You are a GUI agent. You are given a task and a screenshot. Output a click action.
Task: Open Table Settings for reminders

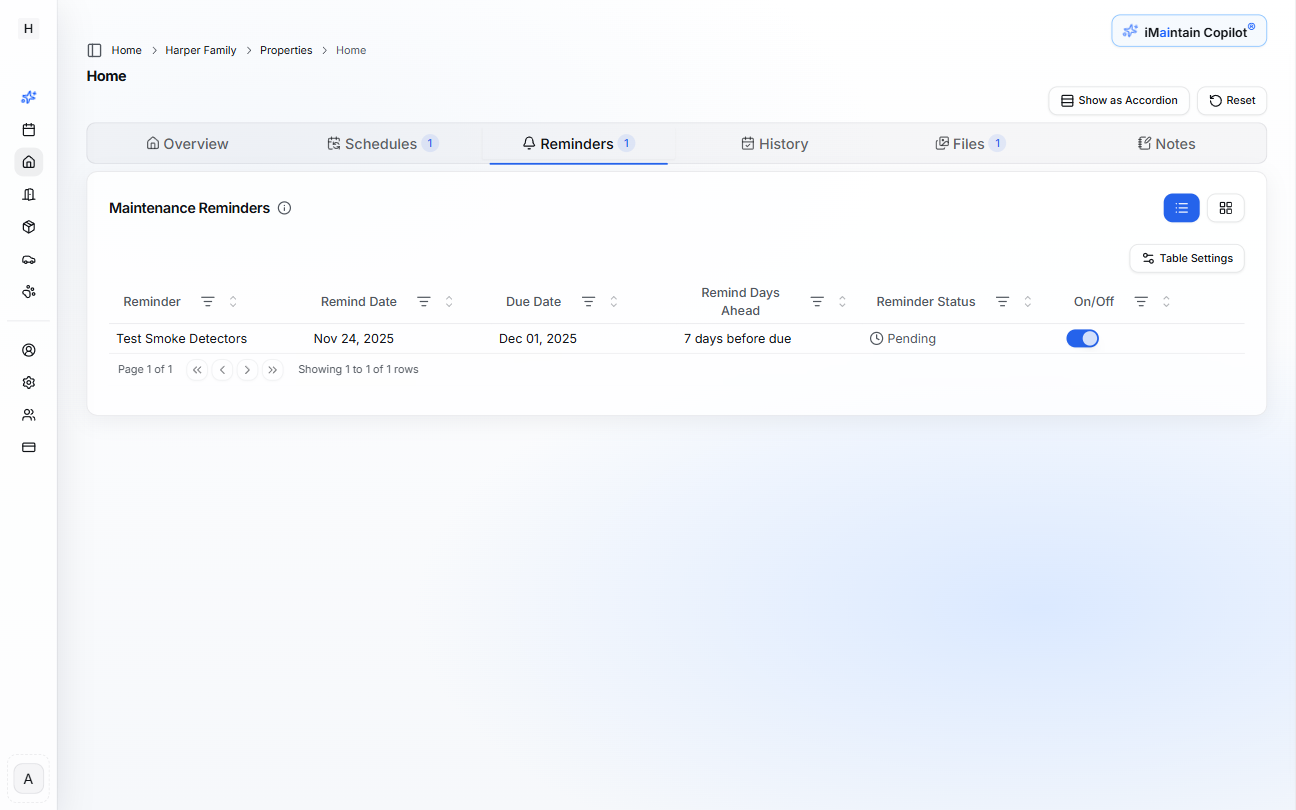(x=1187, y=258)
